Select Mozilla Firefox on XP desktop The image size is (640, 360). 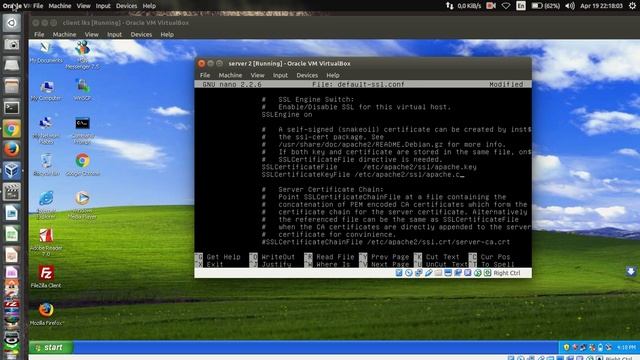(x=46, y=313)
